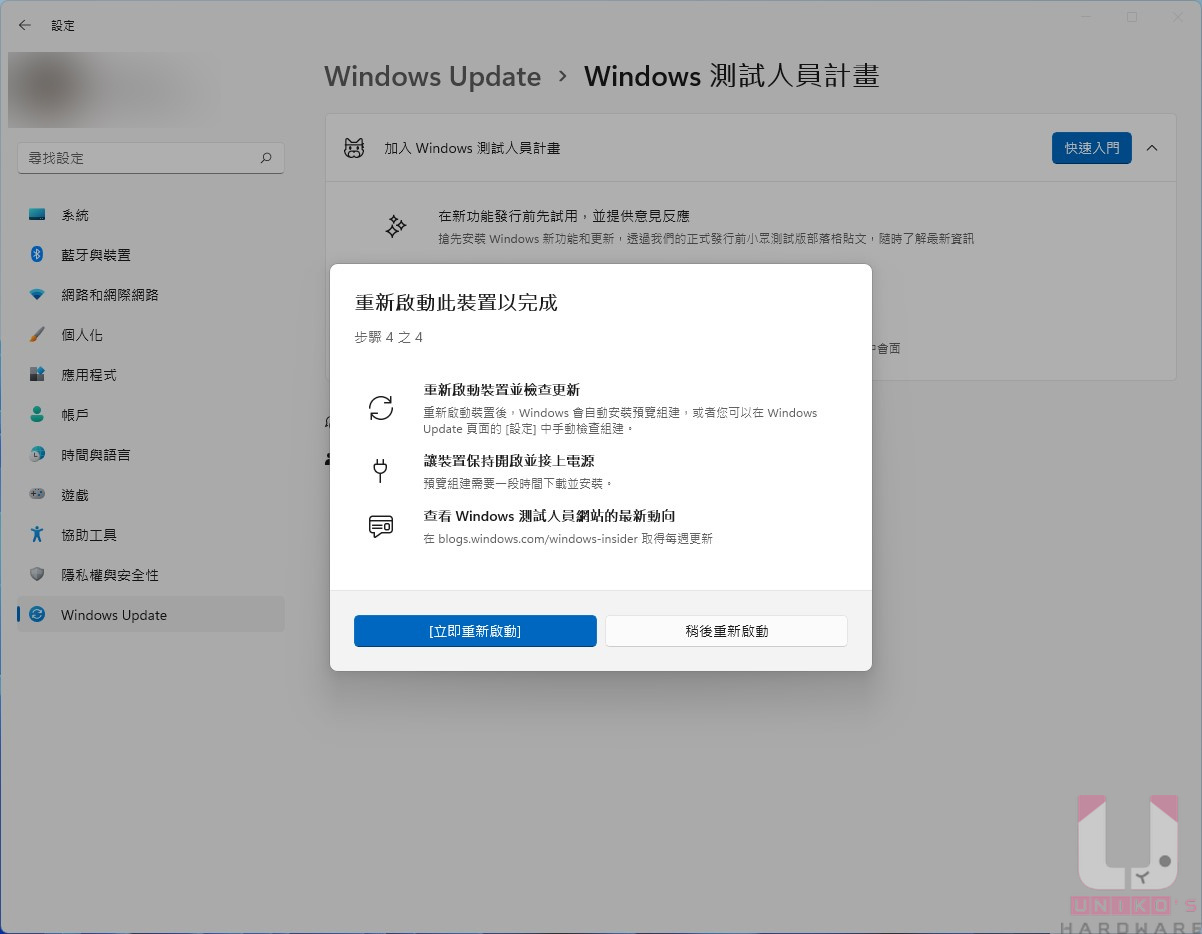
Task: Click the 系統 monitor icon
Action: tap(37, 215)
